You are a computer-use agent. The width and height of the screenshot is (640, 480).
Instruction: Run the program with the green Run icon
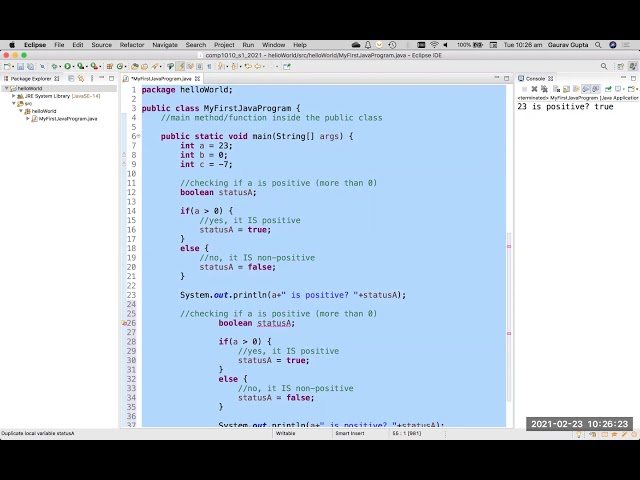(x=67, y=67)
